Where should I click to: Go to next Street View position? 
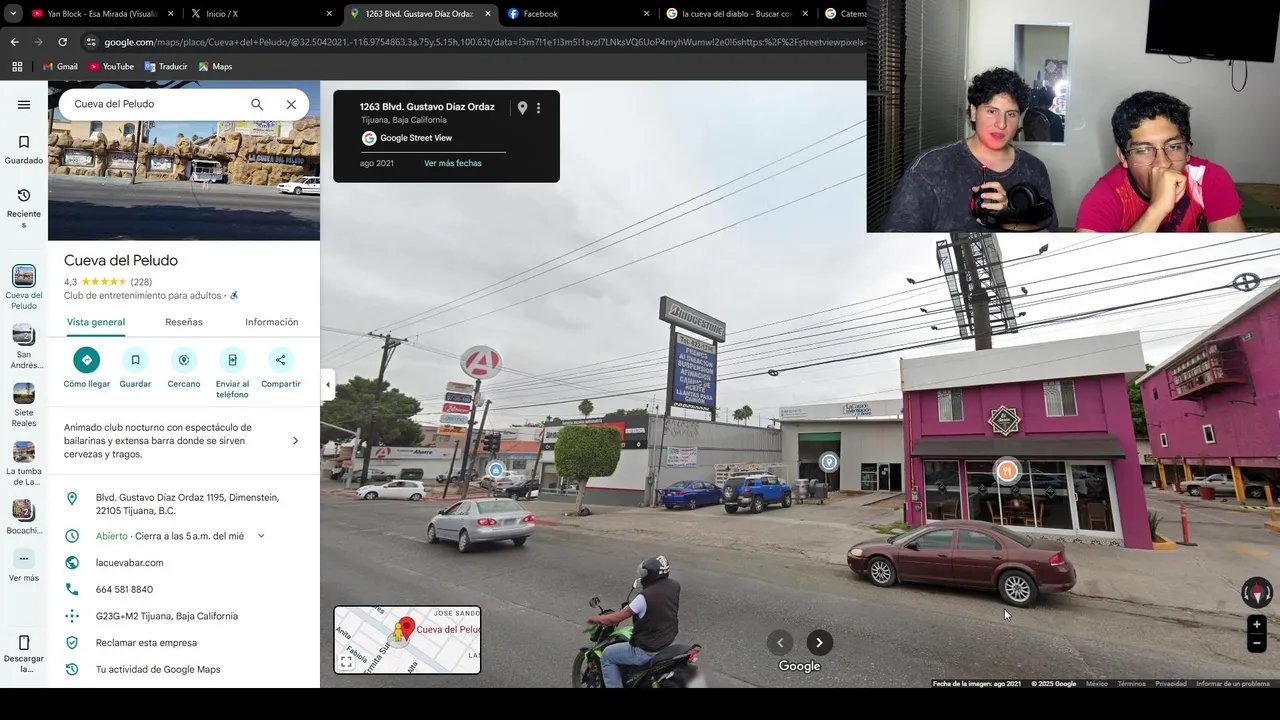click(x=819, y=643)
